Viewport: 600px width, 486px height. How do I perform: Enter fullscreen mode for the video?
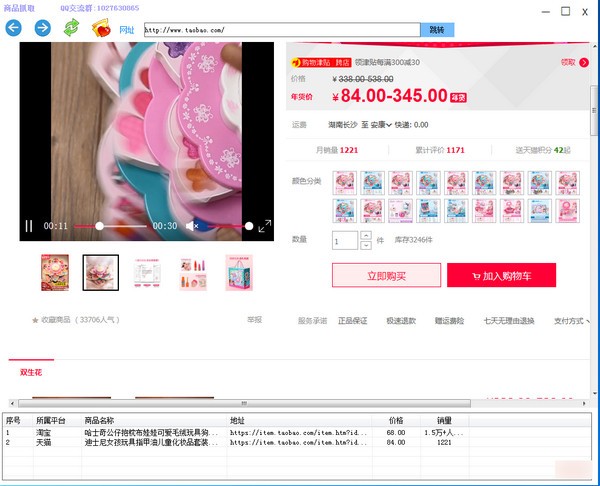(x=264, y=226)
